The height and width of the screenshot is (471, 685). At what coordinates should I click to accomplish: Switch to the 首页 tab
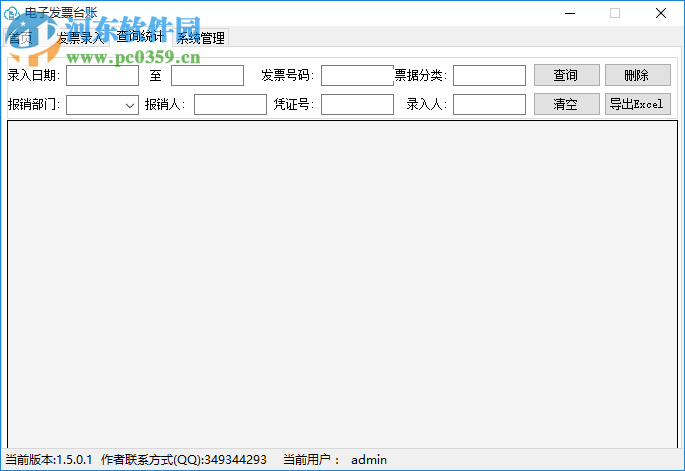pyautogui.click(x=22, y=38)
